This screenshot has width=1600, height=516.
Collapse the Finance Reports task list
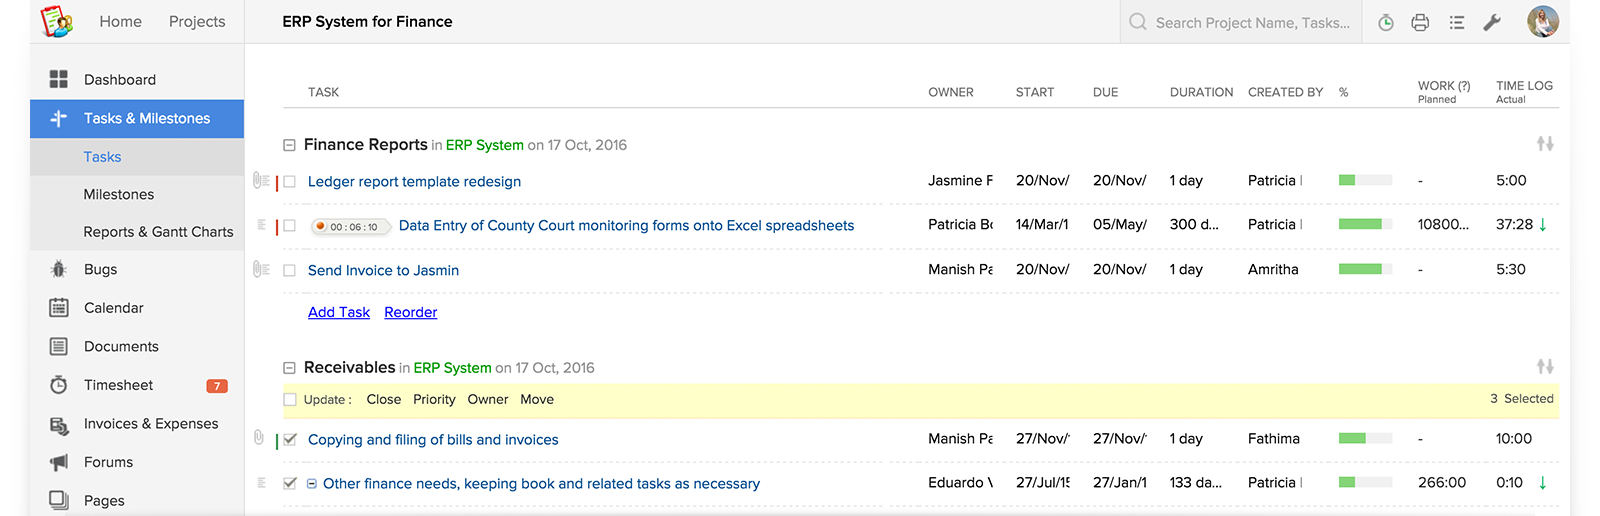(289, 145)
